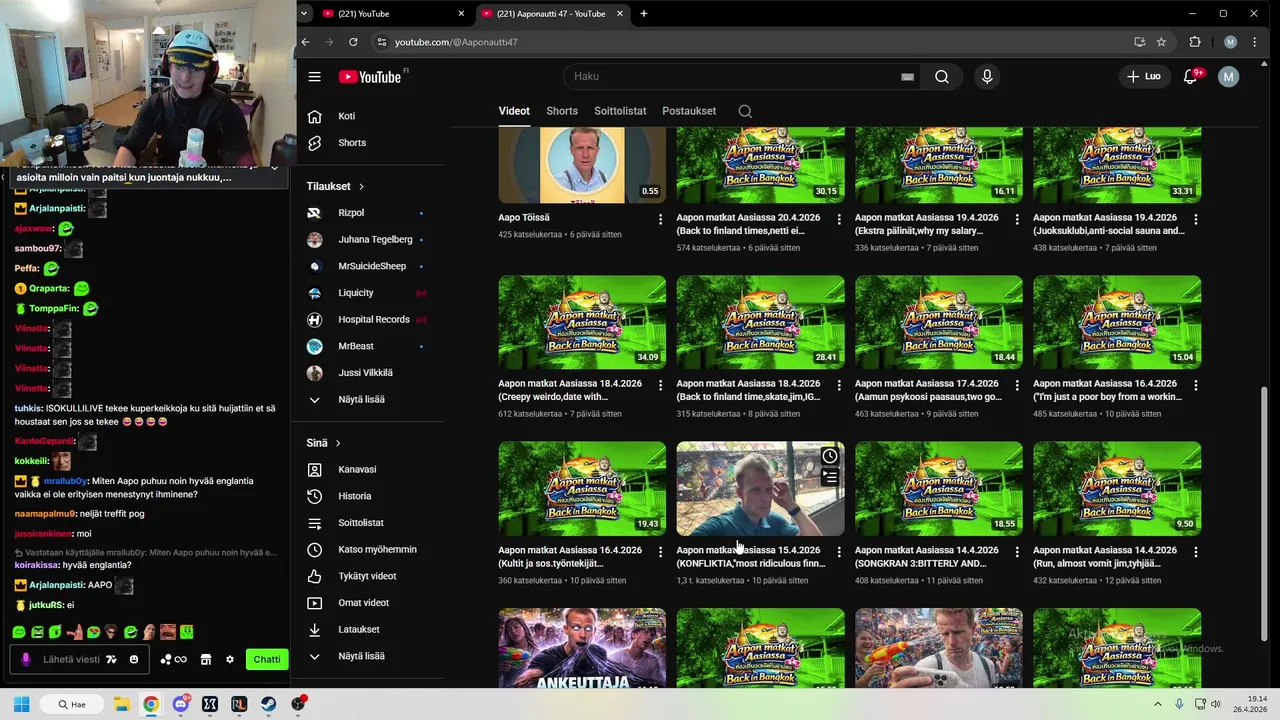
Task: Open the chat shop storefront icon
Action: [206, 660]
